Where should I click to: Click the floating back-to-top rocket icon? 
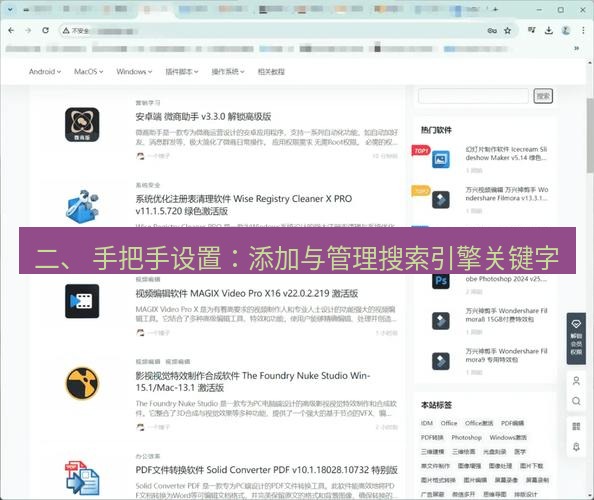(x=576, y=447)
